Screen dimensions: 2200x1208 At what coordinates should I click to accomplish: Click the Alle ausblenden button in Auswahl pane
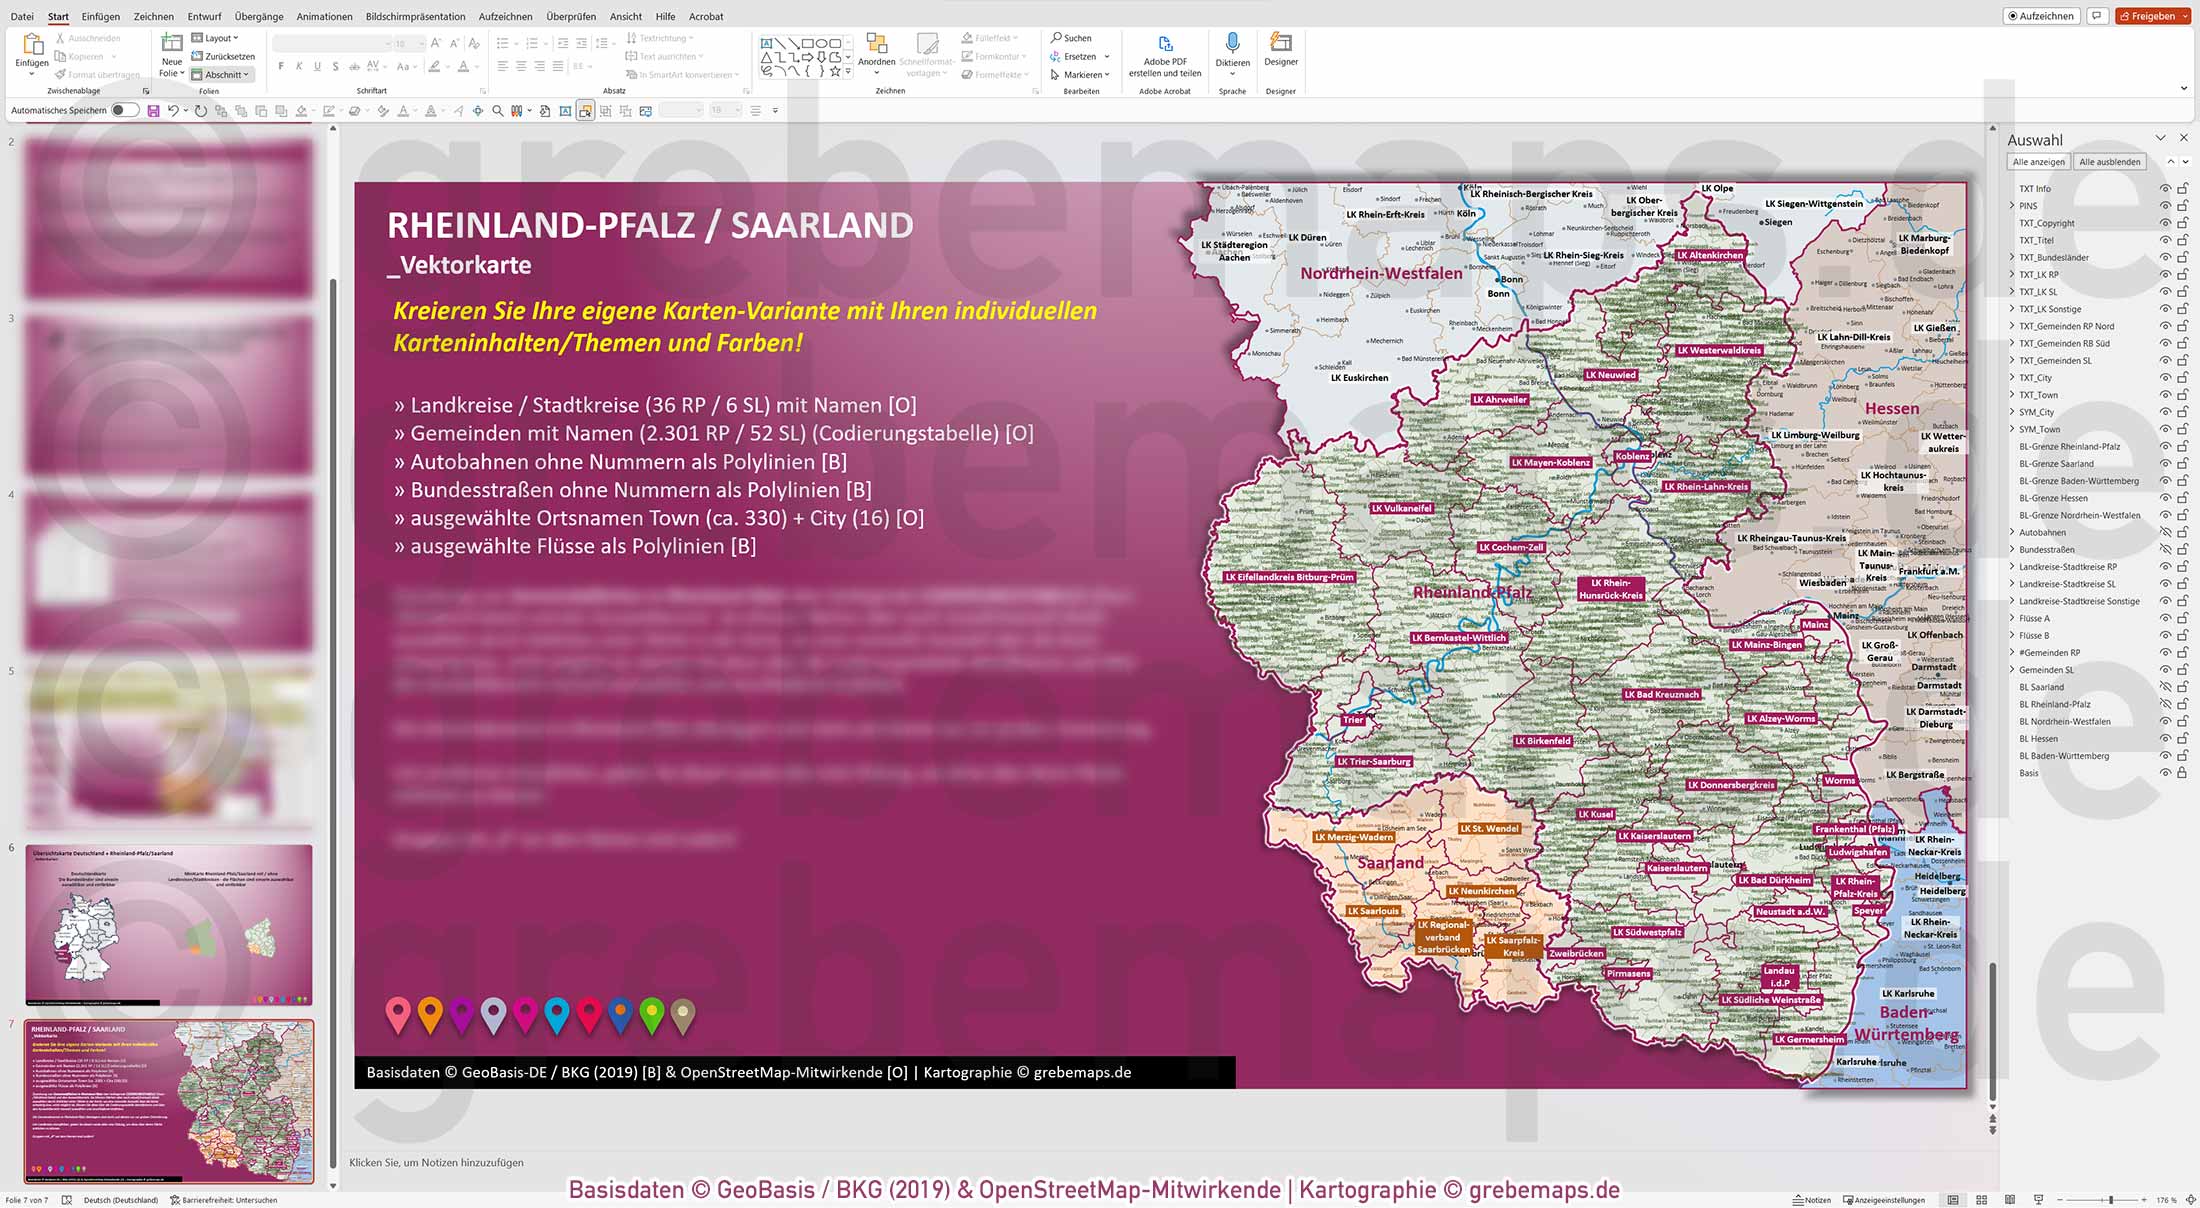pyautogui.click(x=2110, y=161)
